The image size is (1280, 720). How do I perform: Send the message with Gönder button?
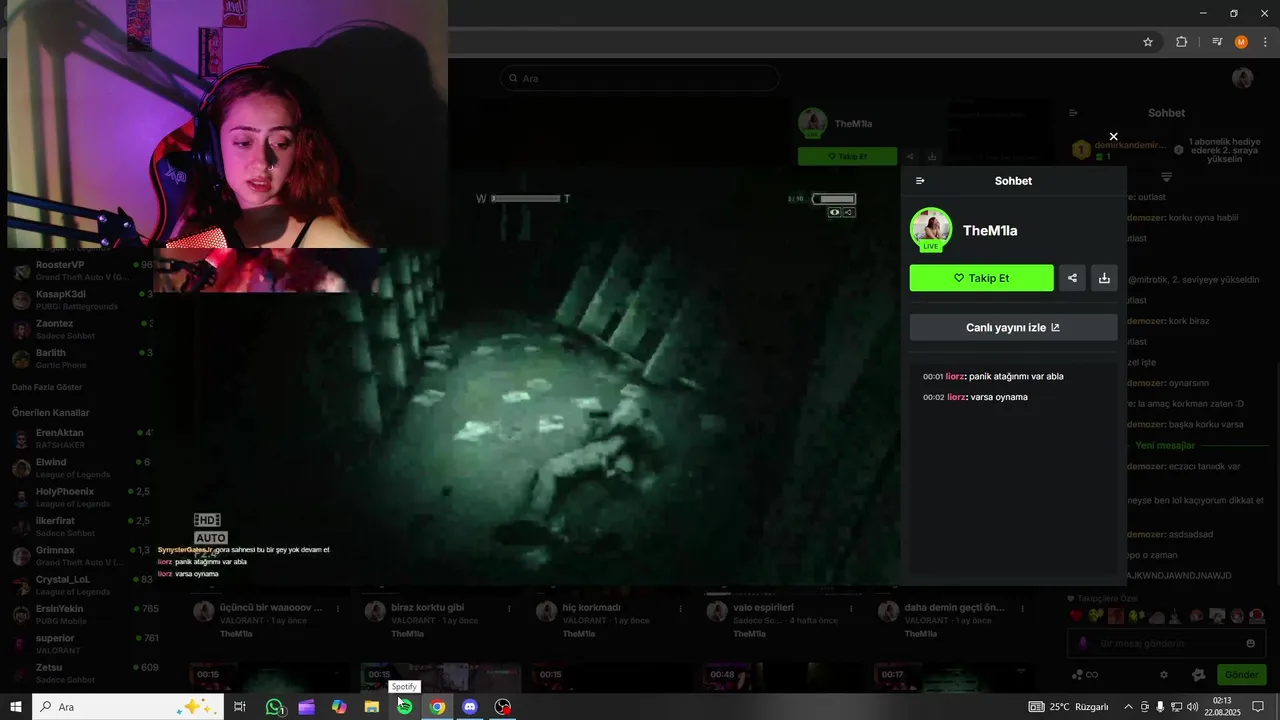[x=1241, y=675]
